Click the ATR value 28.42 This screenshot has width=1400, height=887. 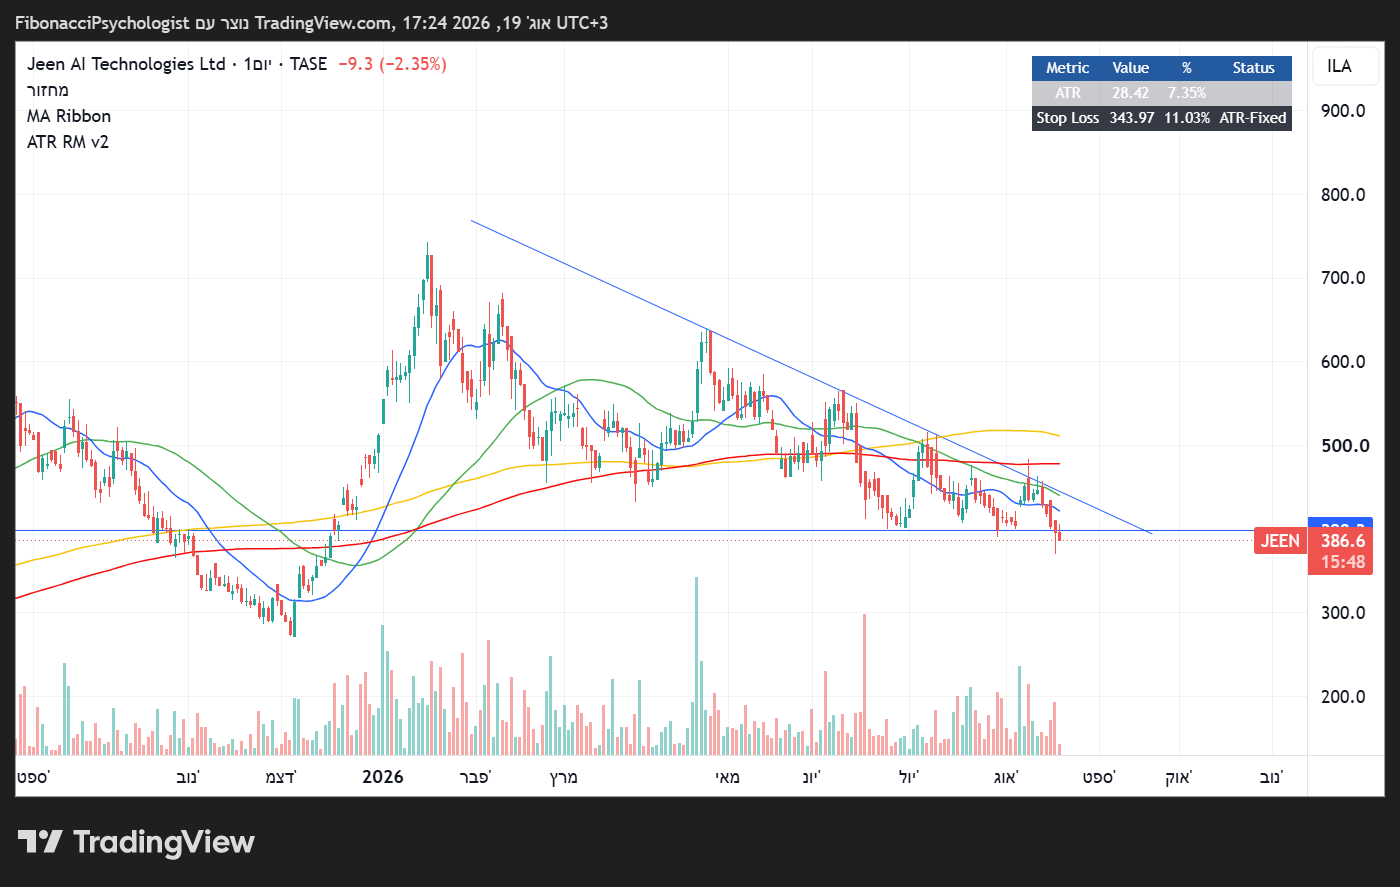[1131, 93]
